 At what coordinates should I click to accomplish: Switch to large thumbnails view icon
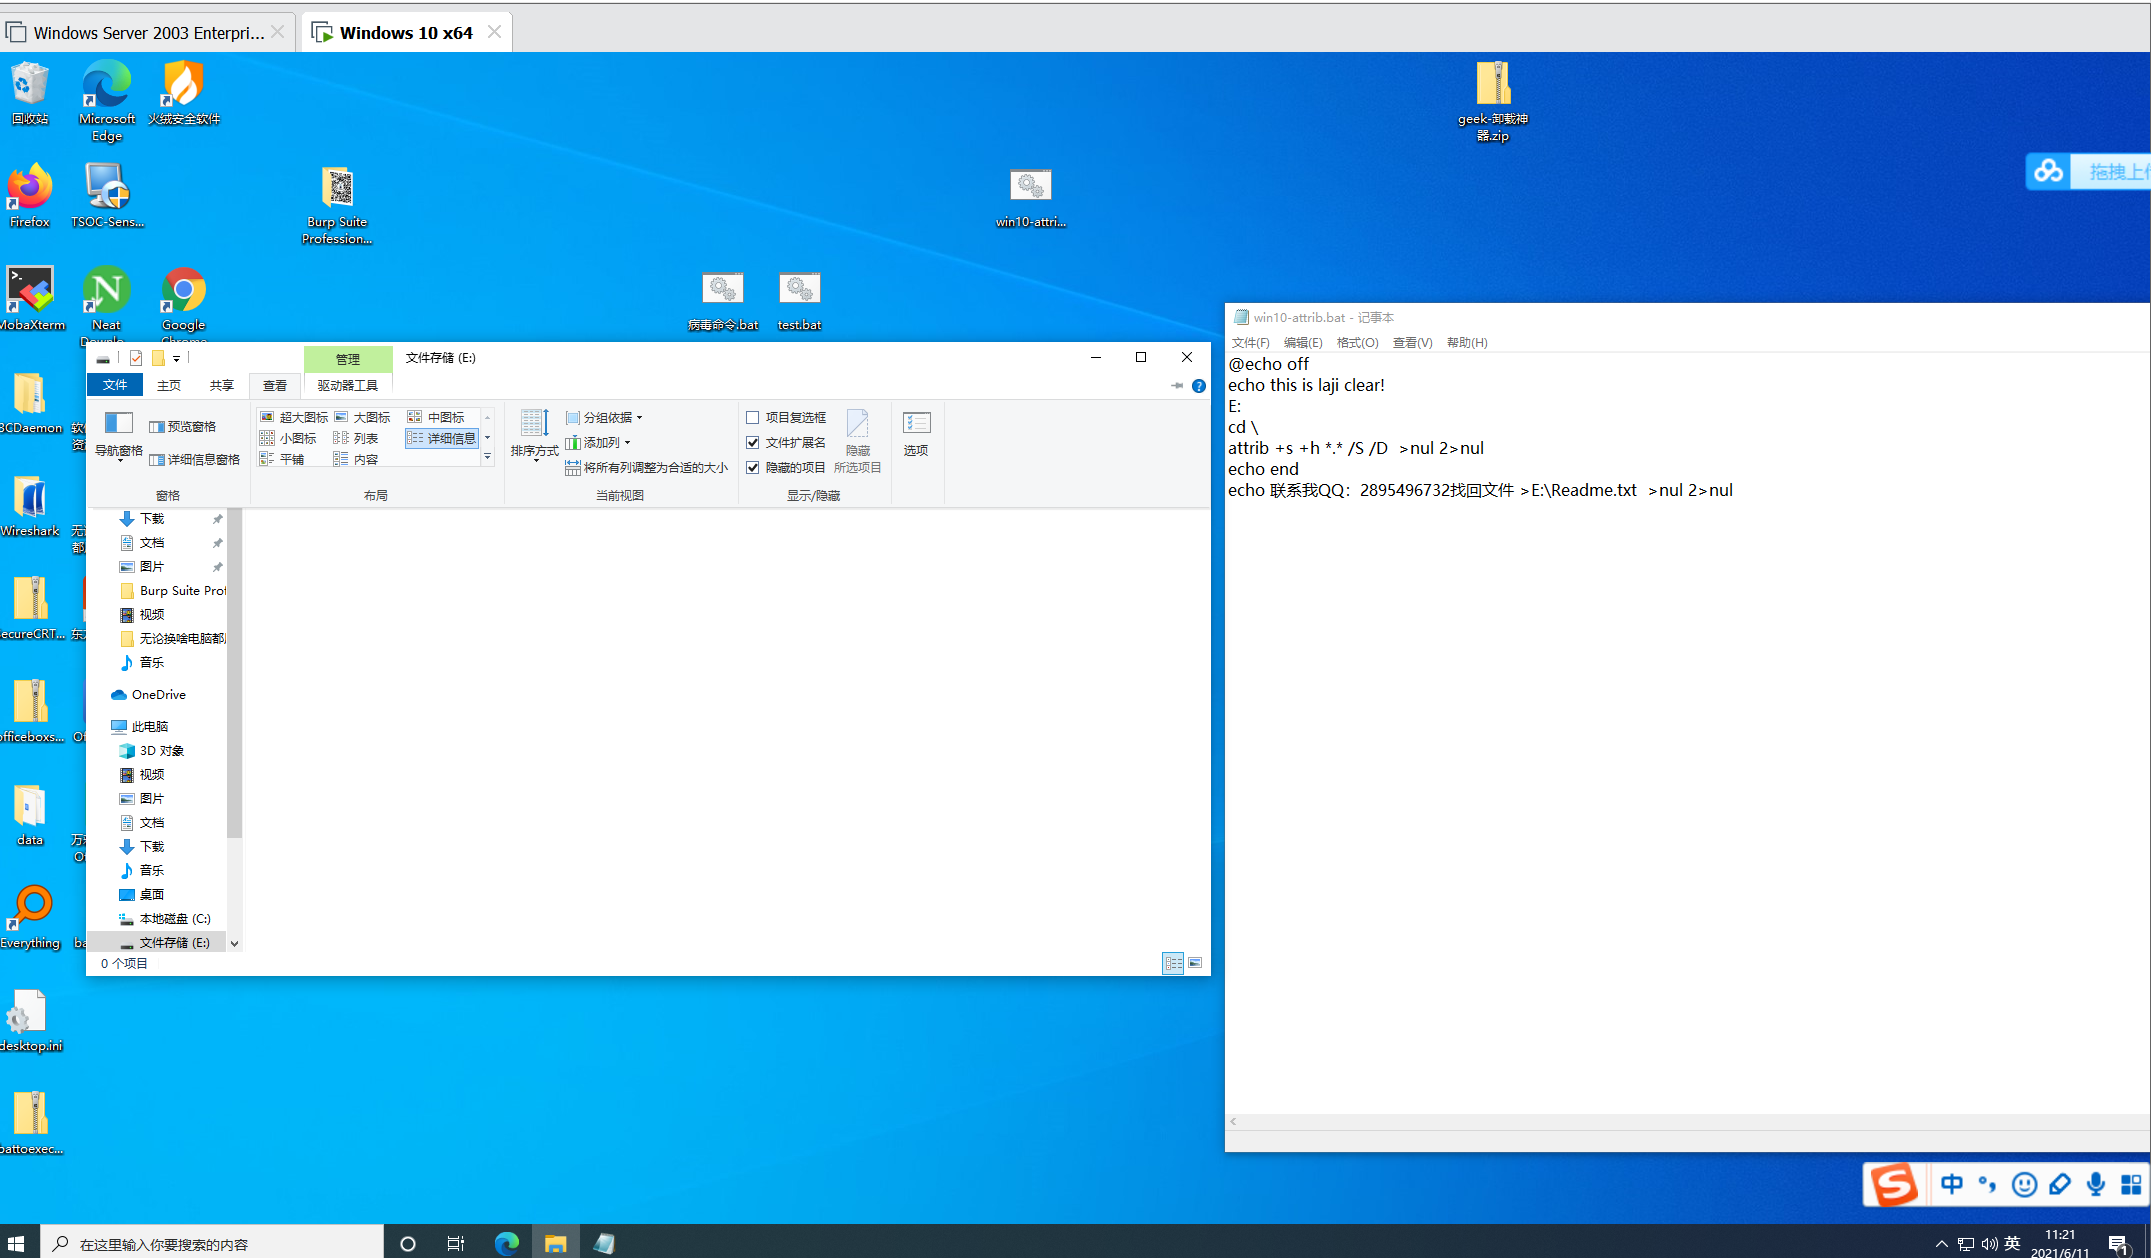coord(1195,963)
